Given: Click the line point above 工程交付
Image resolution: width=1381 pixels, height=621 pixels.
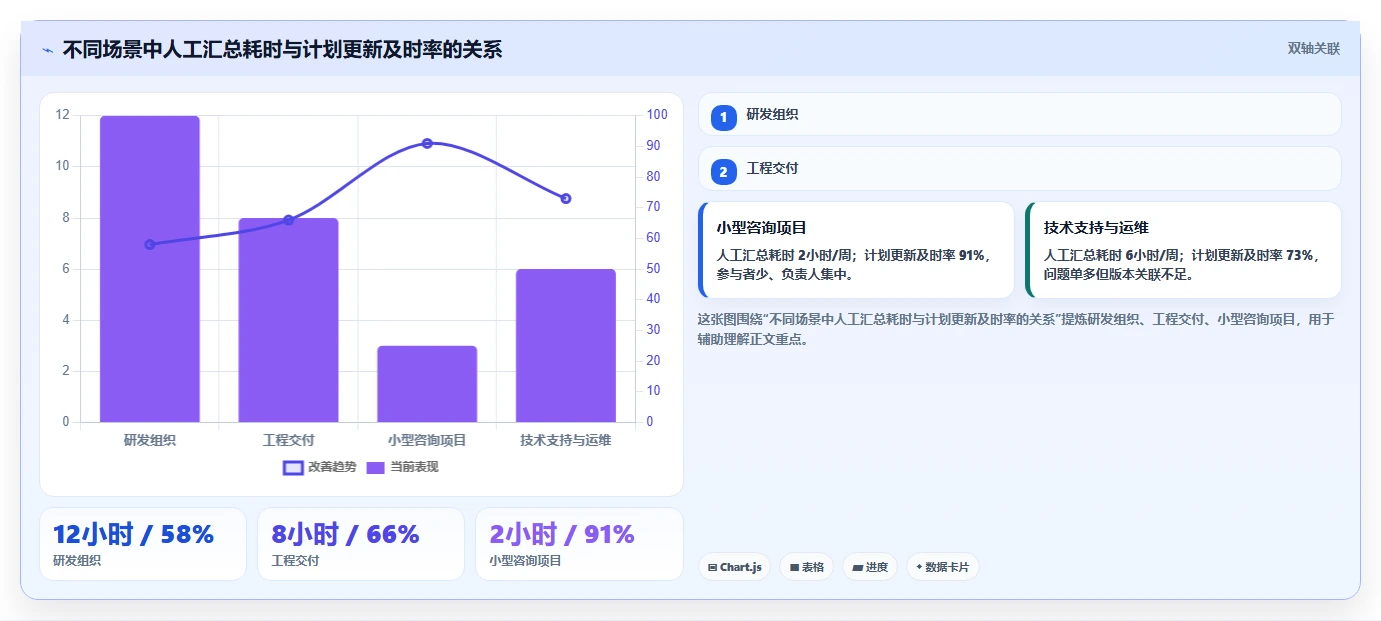Looking at the screenshot, I should 288,220.
